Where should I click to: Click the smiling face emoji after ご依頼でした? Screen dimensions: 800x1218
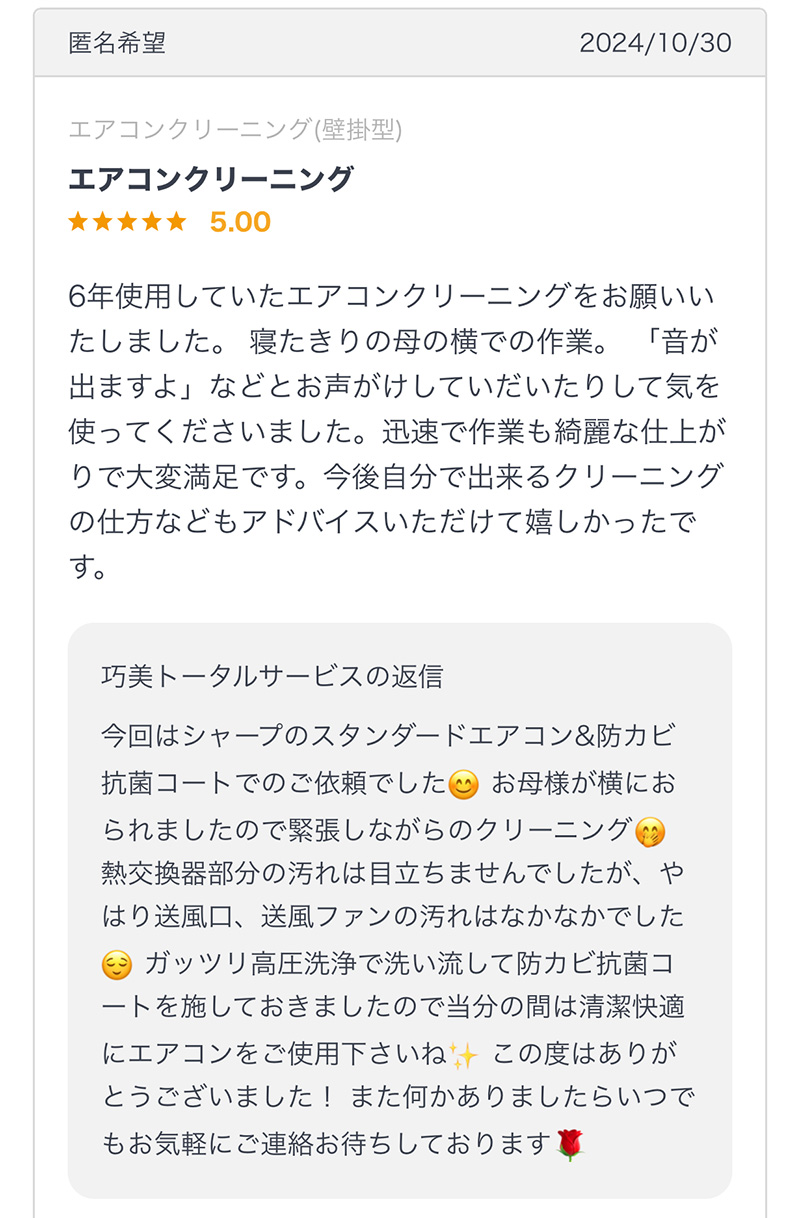click(463, 786)
